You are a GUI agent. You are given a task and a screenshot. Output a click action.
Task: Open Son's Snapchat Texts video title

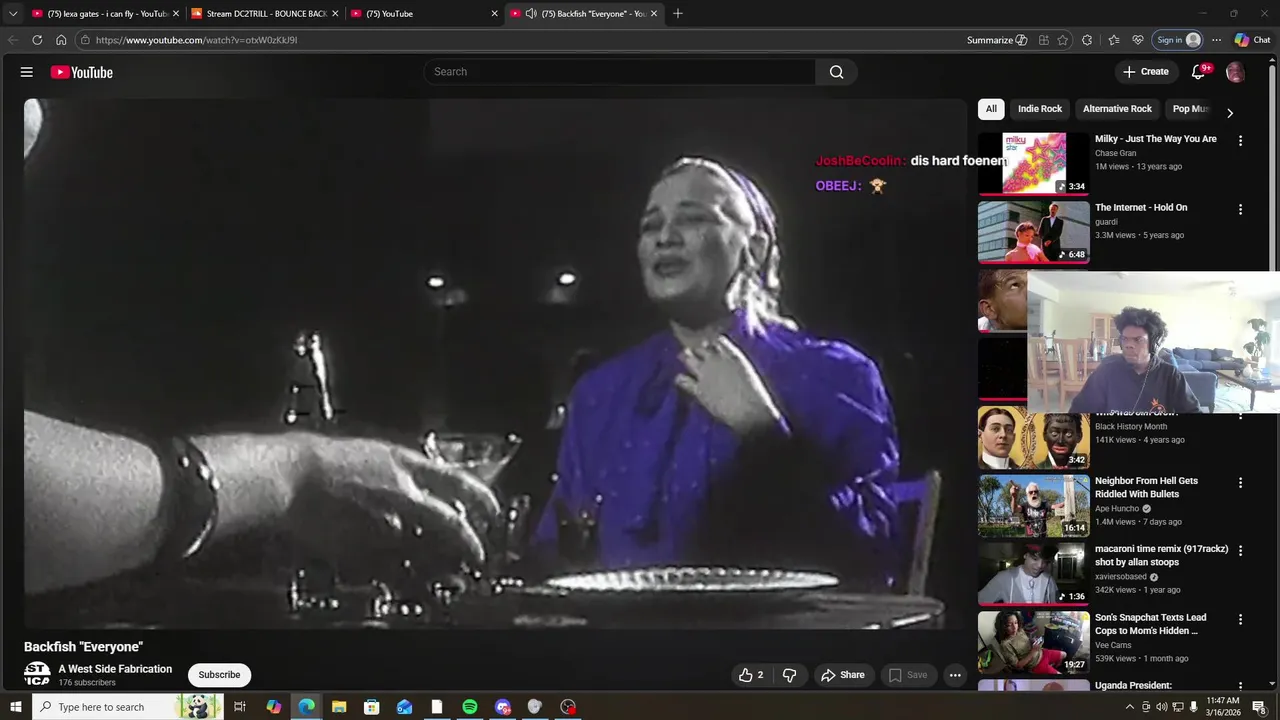(1151, 624)
